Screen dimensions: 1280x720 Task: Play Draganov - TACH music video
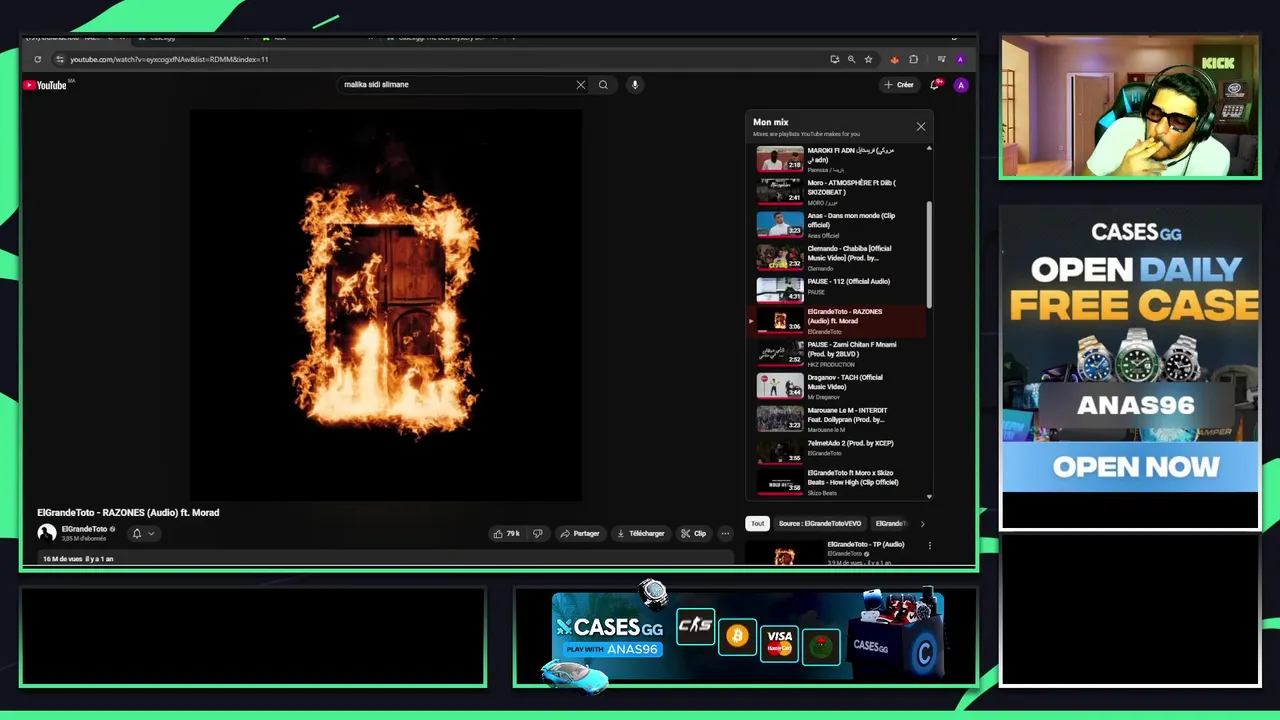click(838, 387)
